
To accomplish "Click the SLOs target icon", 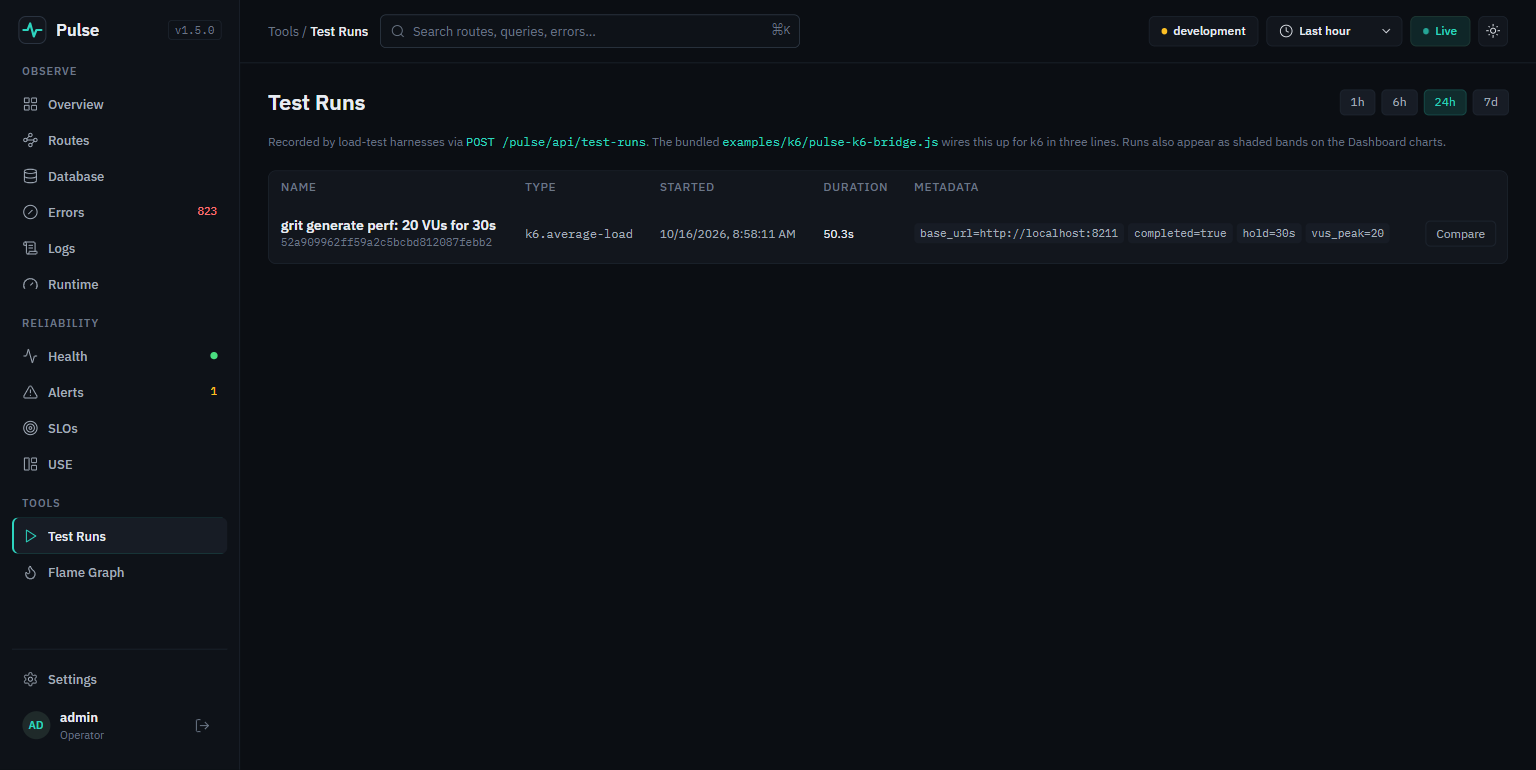I will coord(30,428).
